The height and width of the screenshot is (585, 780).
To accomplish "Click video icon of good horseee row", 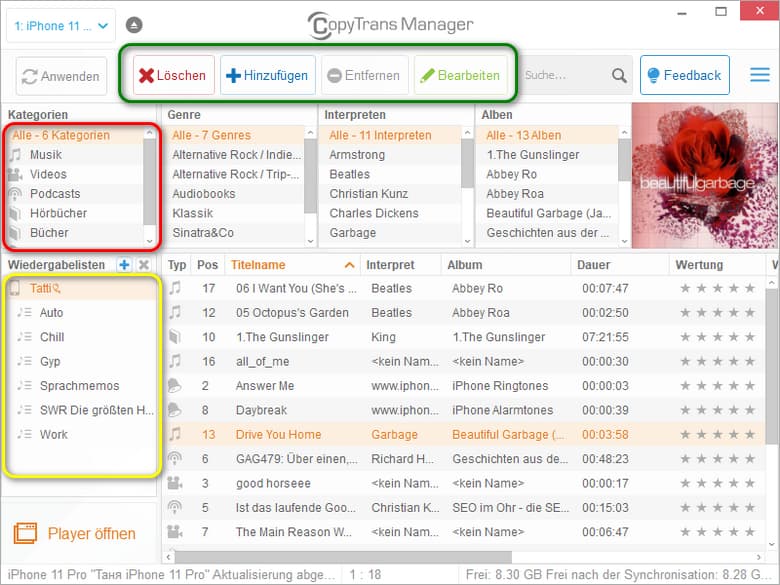I will click(x=175, y=483).
